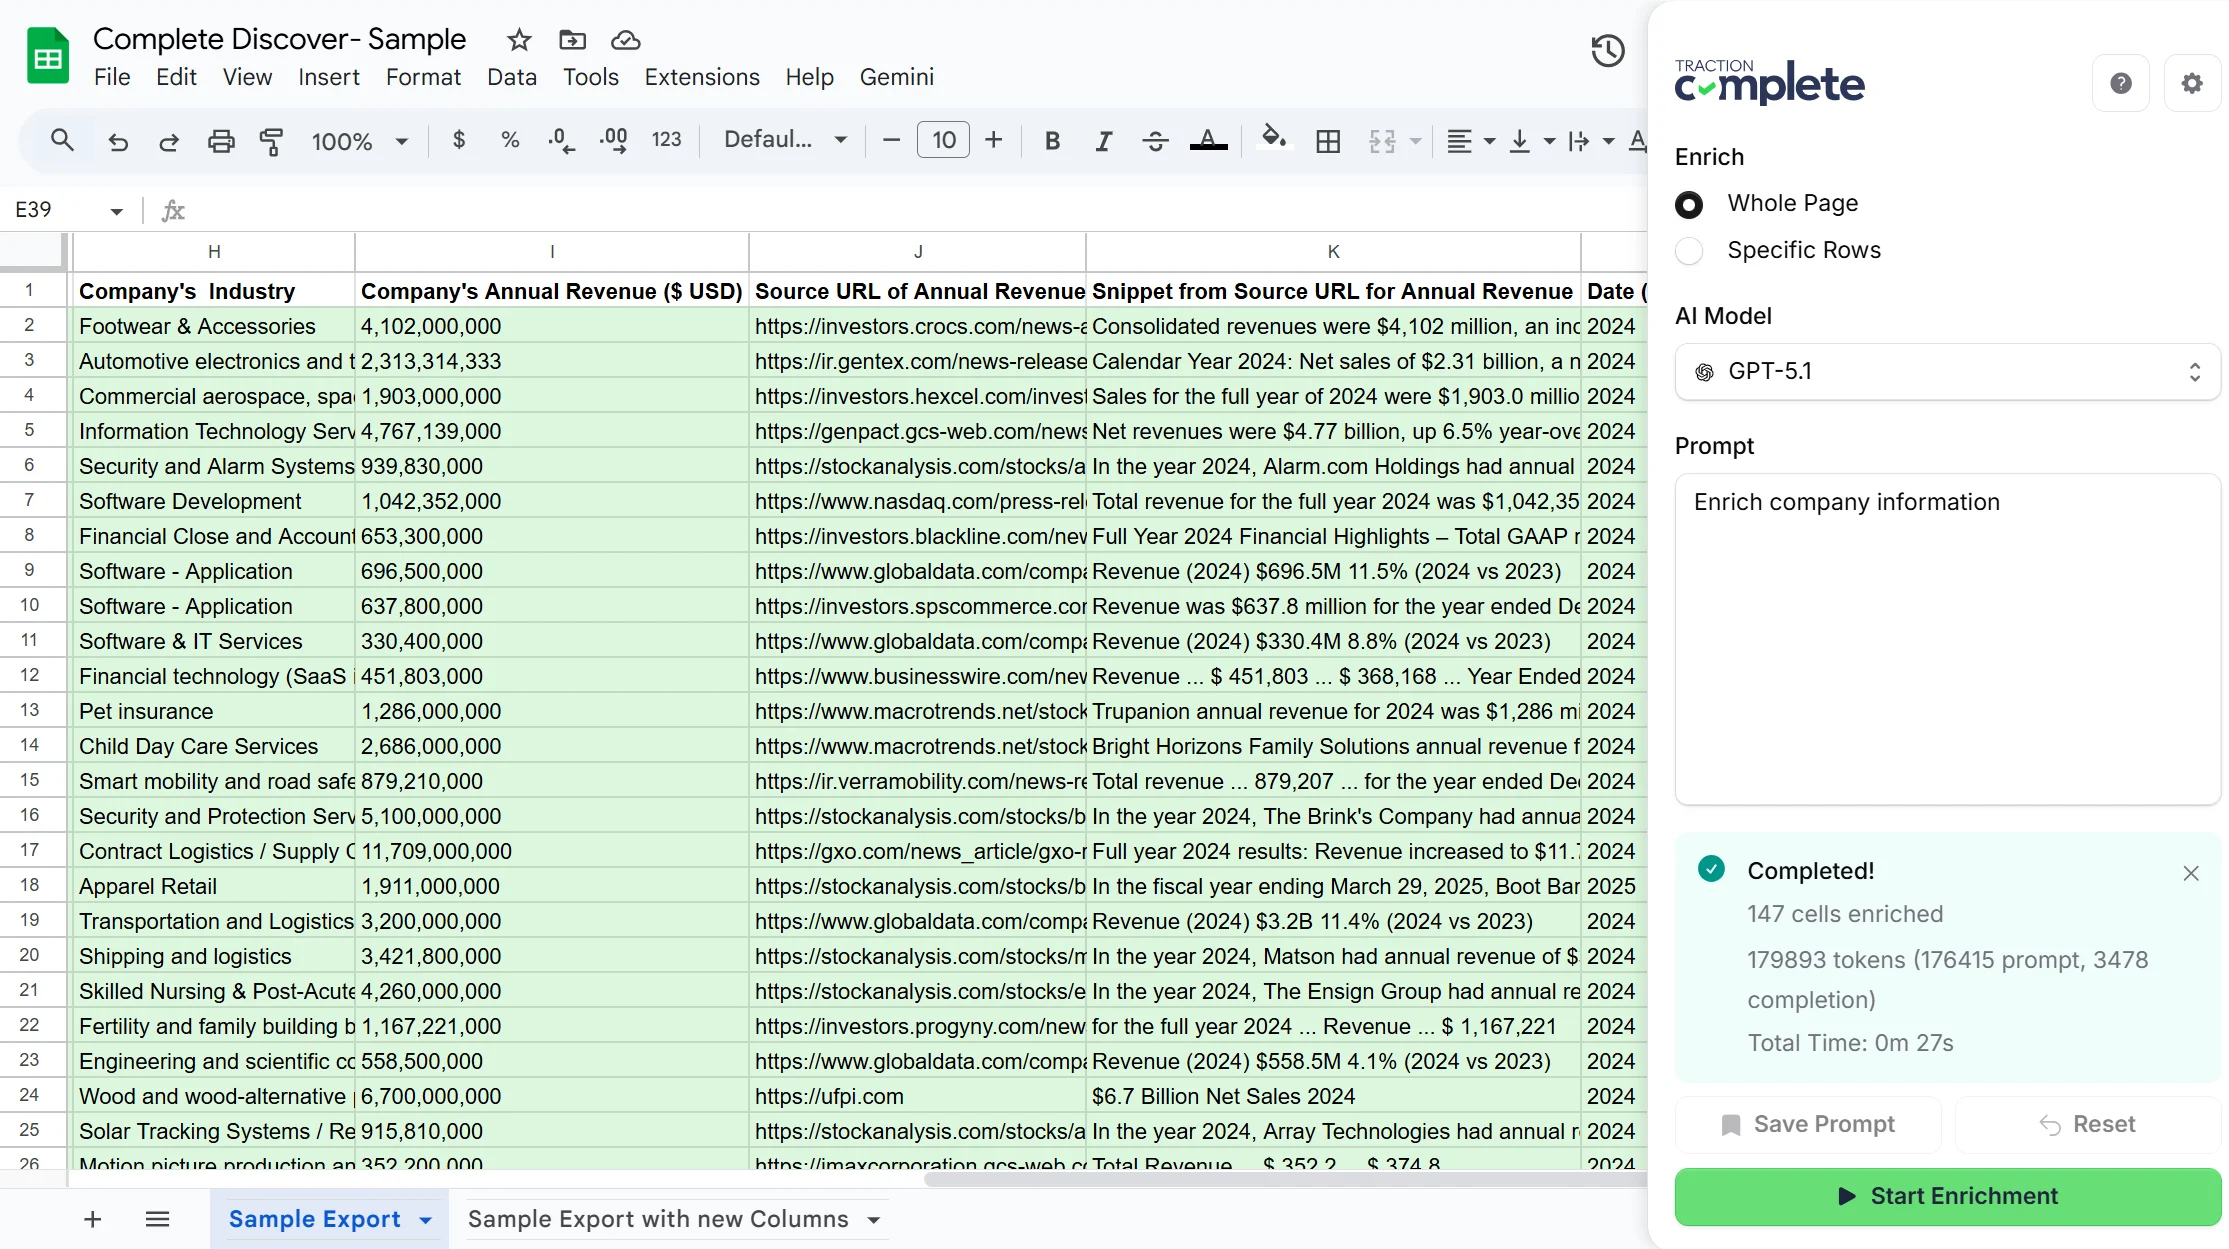The image size is (2229, 1249).
Task: Click the print icon
Action: (221, 141)
